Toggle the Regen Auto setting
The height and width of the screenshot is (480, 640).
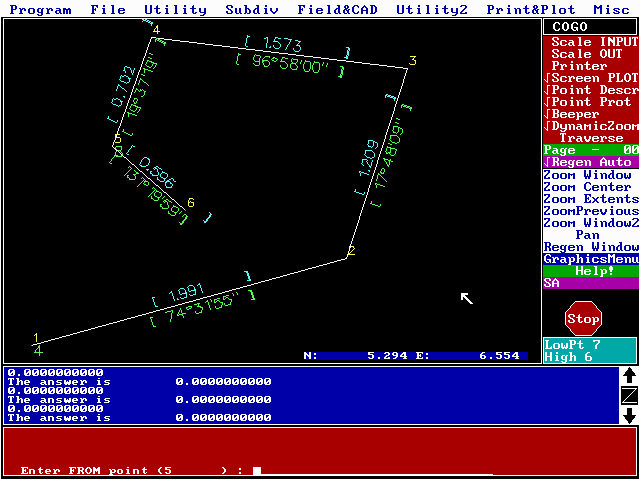click(x=590, y=162)
